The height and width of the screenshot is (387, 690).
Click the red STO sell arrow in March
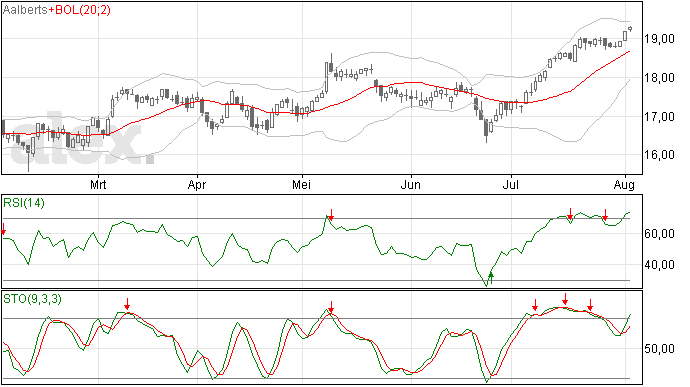pyautogui.click(x=127, y=304)
